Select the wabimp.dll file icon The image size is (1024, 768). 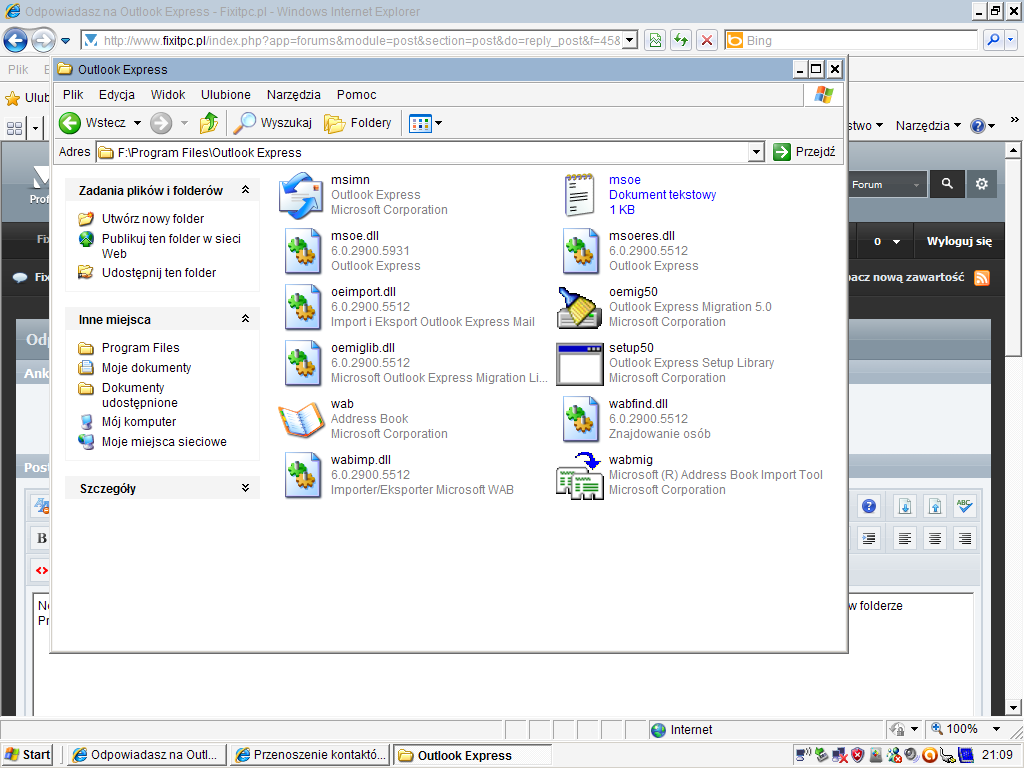(302, 476)
